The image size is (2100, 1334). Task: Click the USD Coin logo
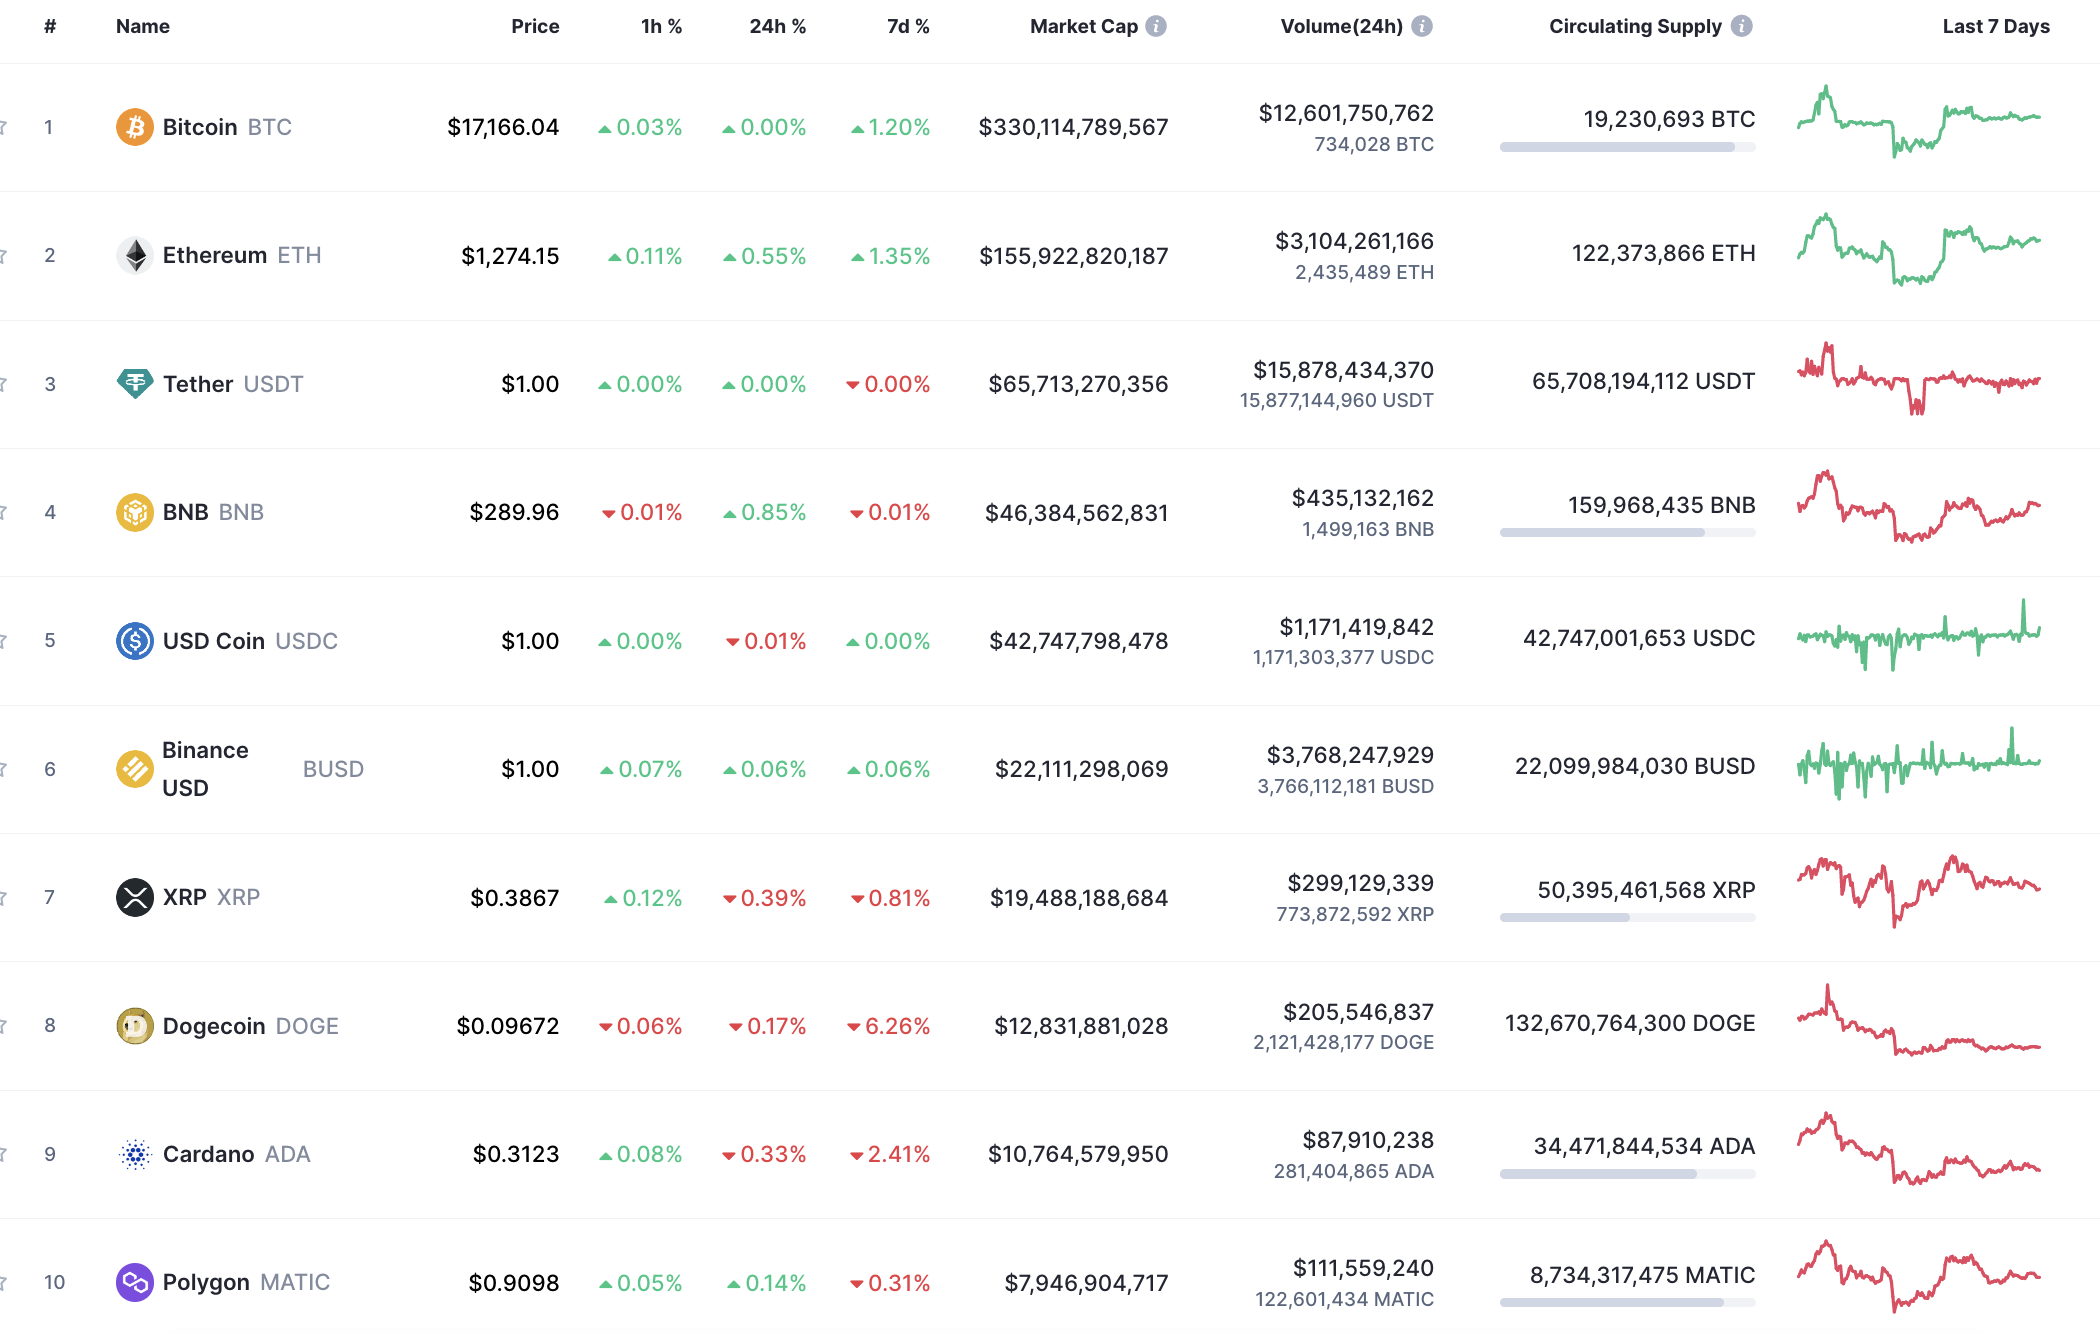tap(136, 641)
